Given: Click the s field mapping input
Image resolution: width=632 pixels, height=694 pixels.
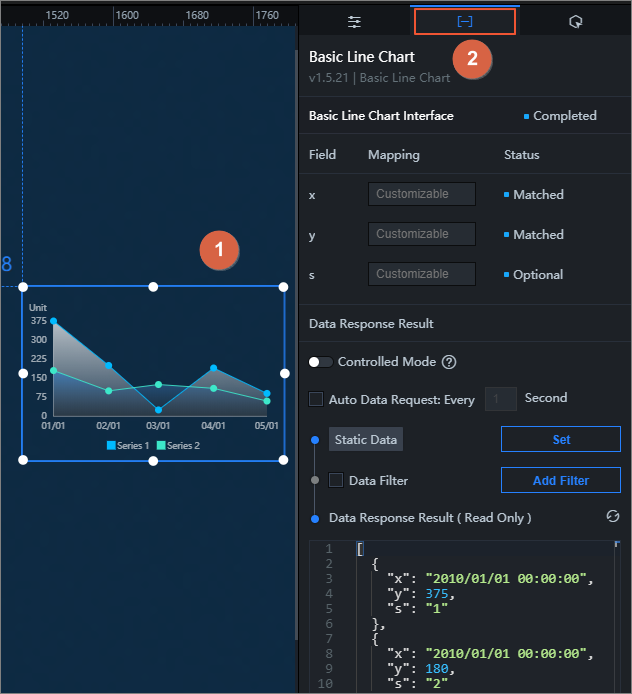Looking at the screenshot, I should [422, 274].
